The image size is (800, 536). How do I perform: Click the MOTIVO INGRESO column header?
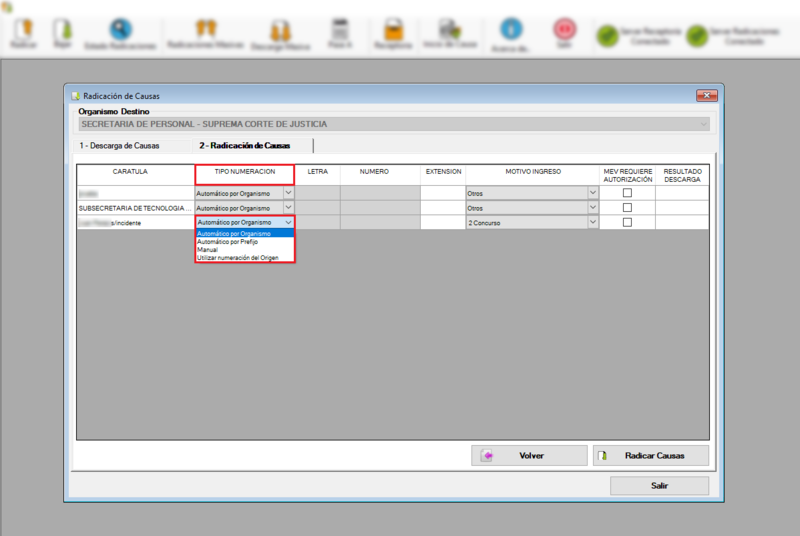[x=533, y=174]
